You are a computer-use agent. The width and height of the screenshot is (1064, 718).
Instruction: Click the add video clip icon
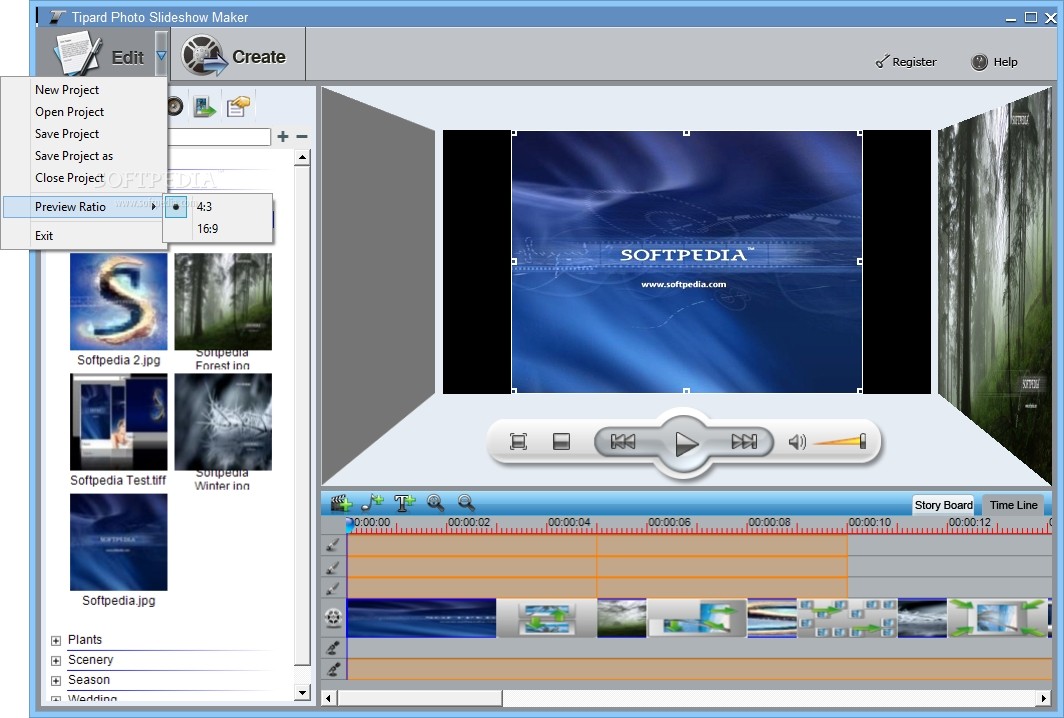coord(341,503)
